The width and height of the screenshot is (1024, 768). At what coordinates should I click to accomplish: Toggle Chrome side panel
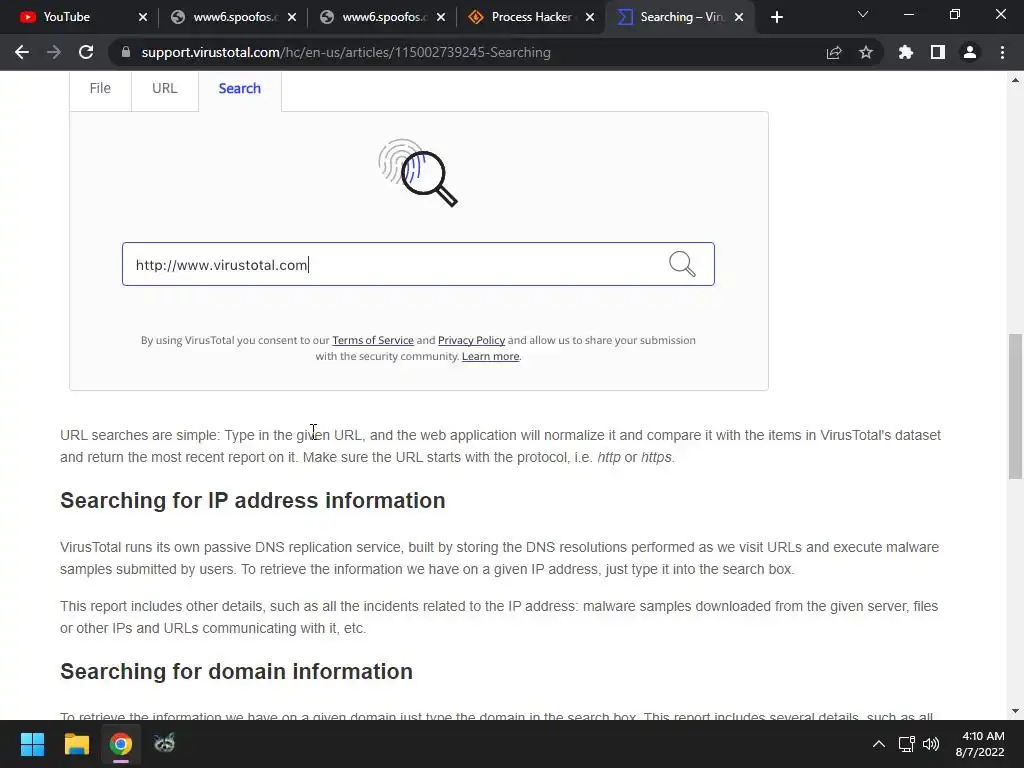pos(938,52)
